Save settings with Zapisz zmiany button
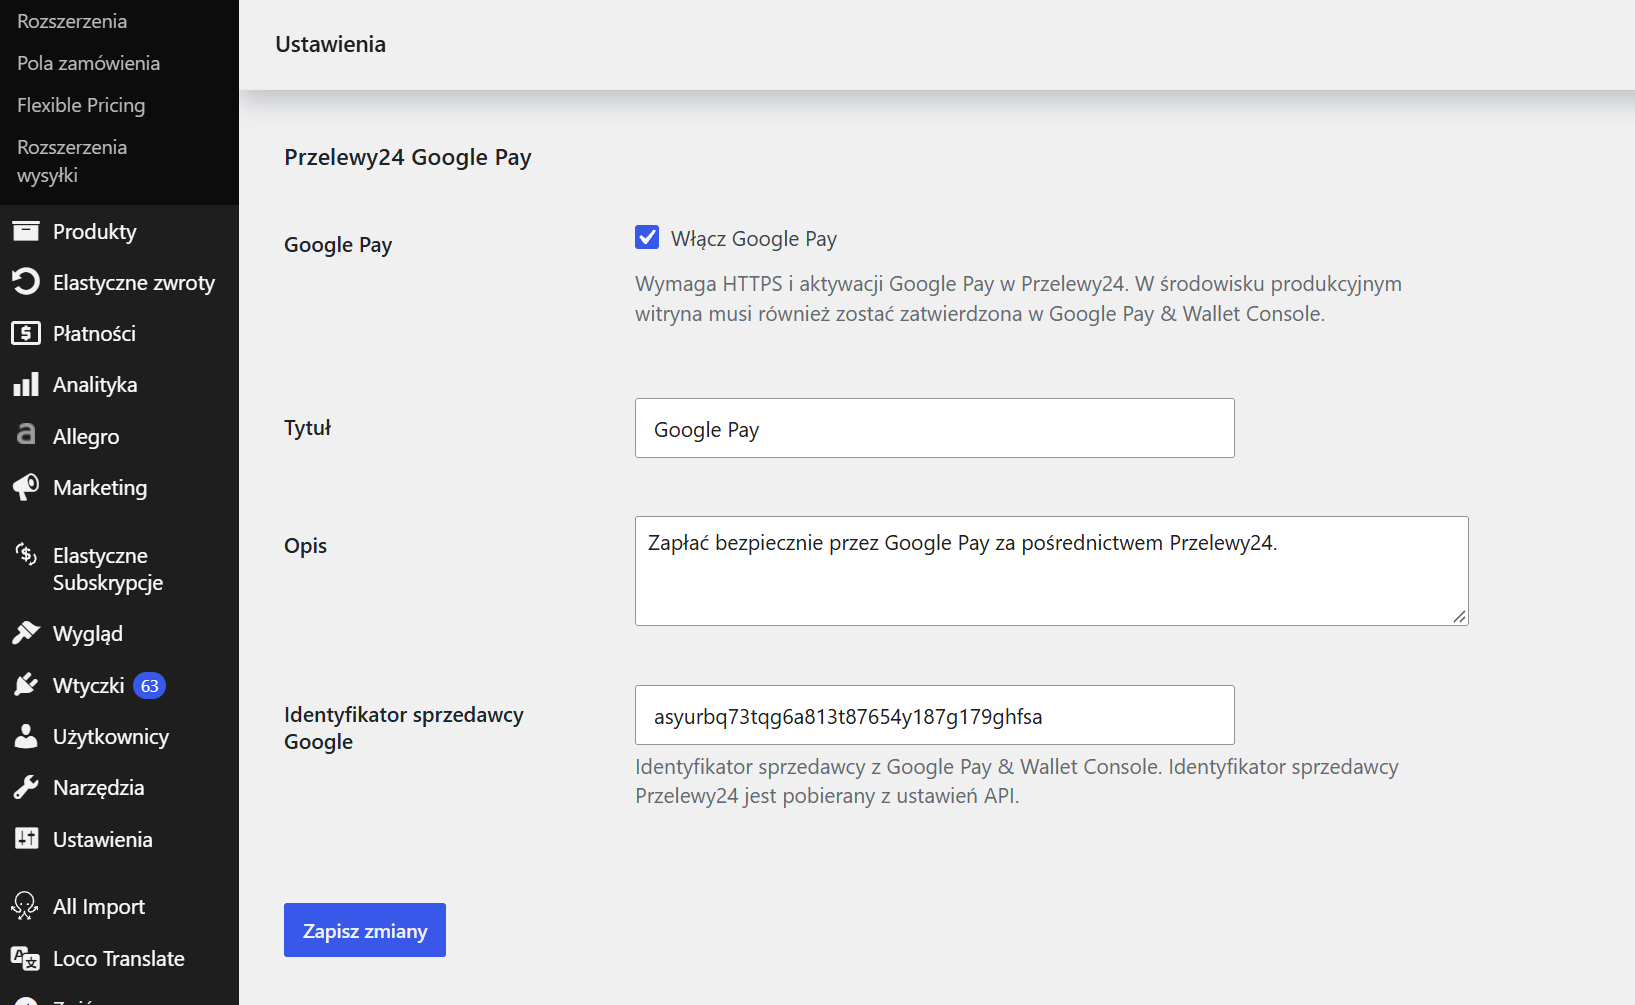The height and width of the screenshot is (1005, 1635). pos(365,930)
